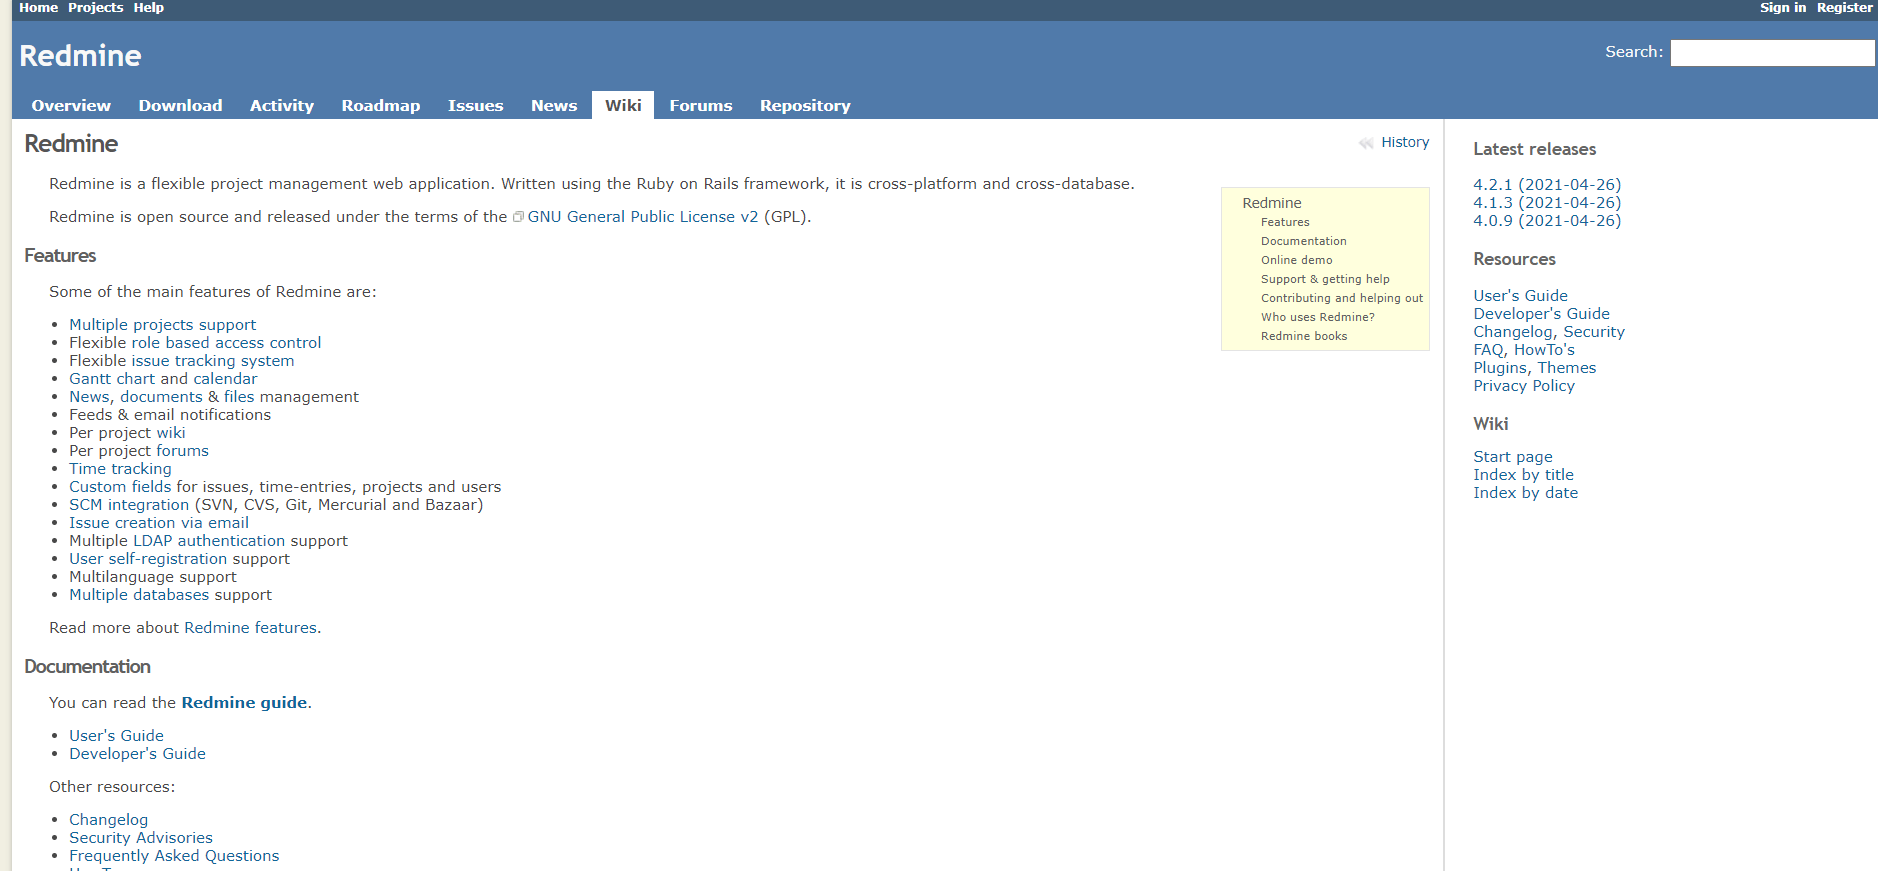Open the Custom fields link
Screen dimensions: 1878x871
coord(120,487)
